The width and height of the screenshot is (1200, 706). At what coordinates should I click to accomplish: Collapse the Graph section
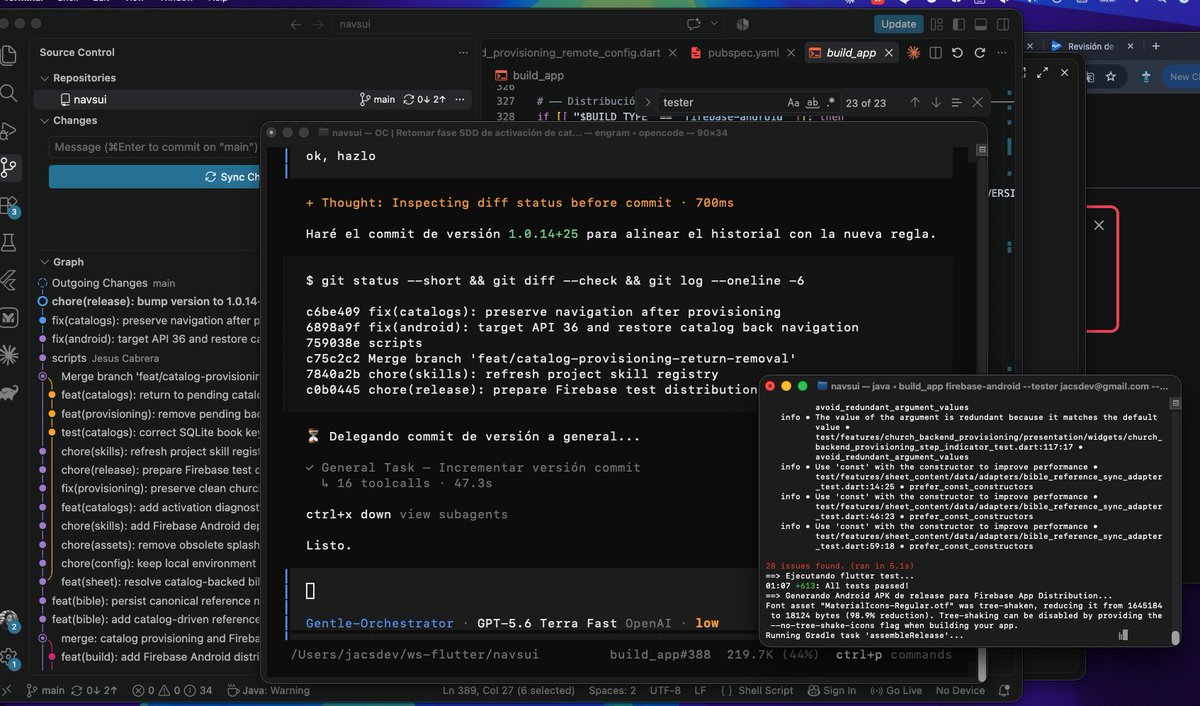[44, 262]
